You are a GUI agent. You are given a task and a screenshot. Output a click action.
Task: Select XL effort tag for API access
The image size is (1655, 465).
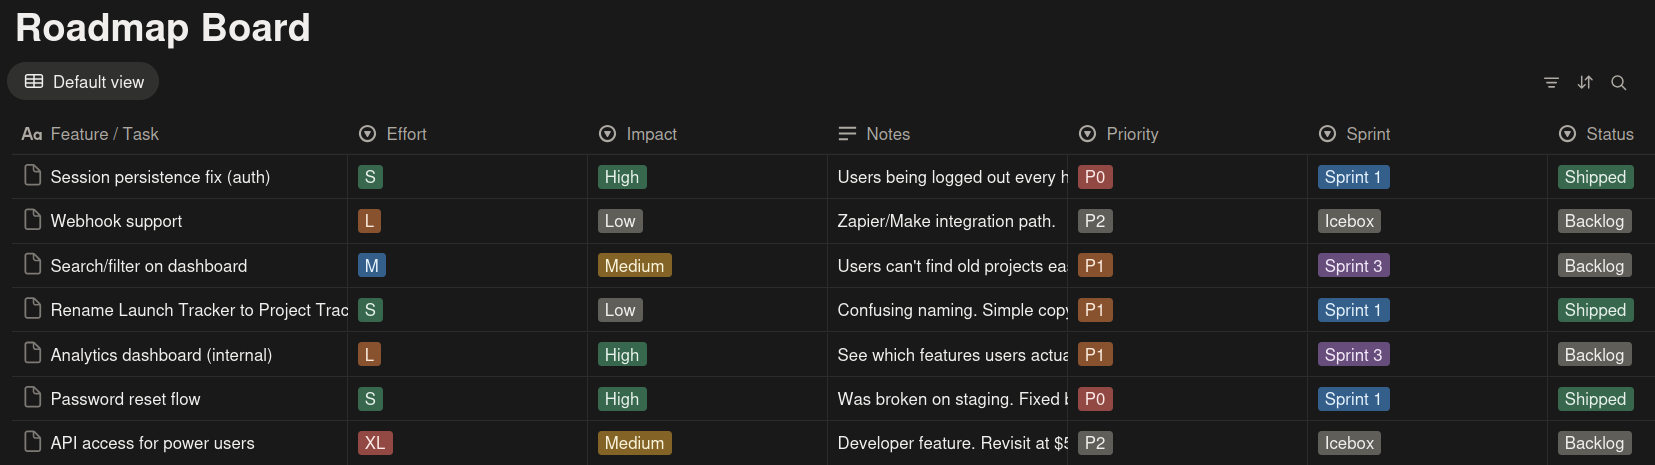click(x=375, y=443)
